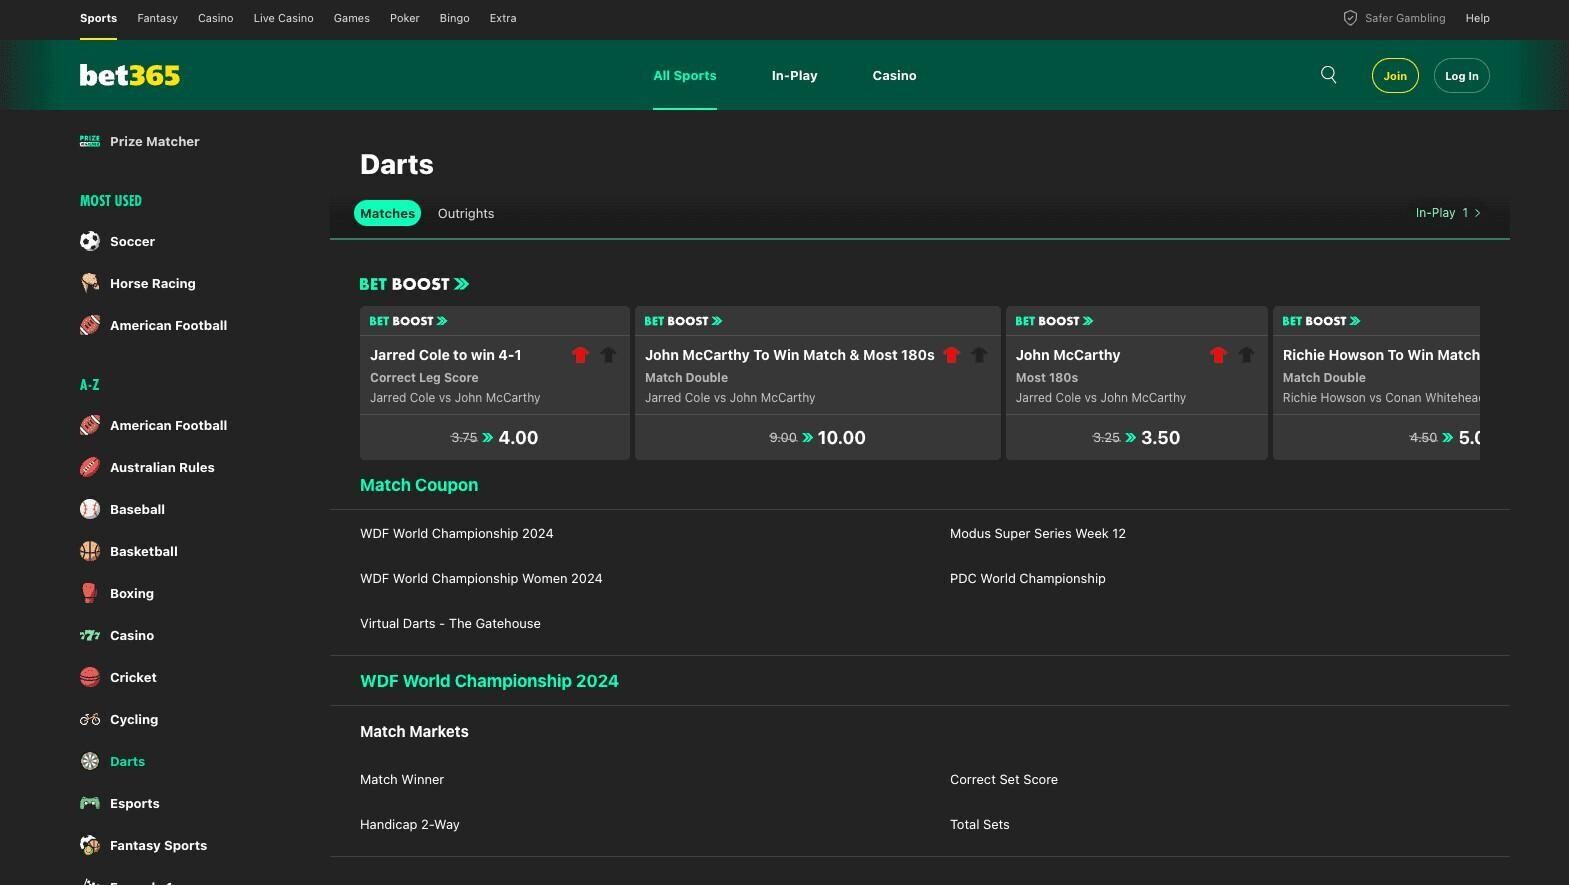Switch to the Matches tab
The width and height of the screenshot is (1569, 885).
coord(387,213)
